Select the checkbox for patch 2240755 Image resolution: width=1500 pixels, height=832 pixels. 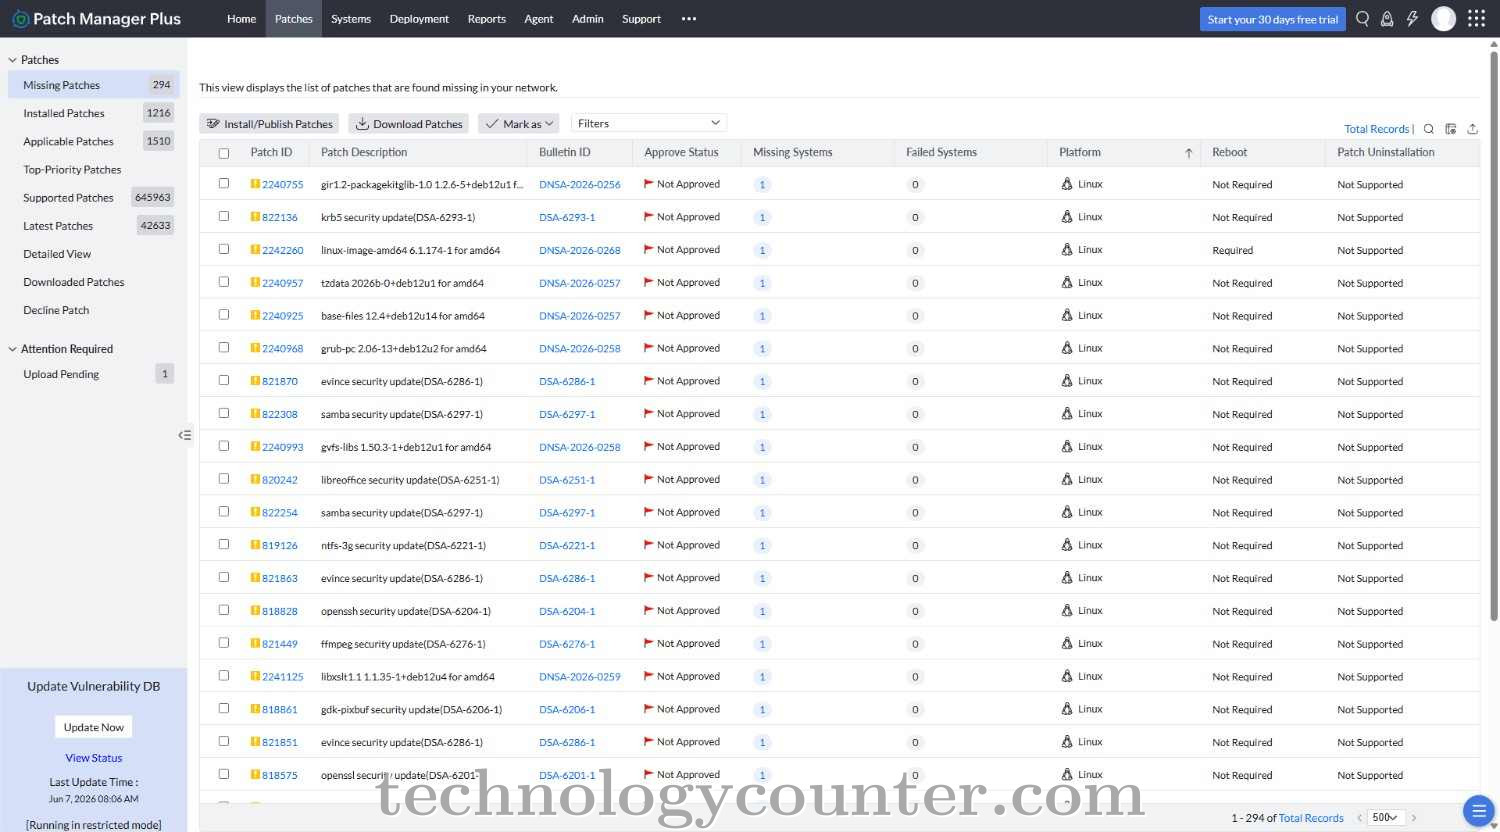tap(224, 184)
